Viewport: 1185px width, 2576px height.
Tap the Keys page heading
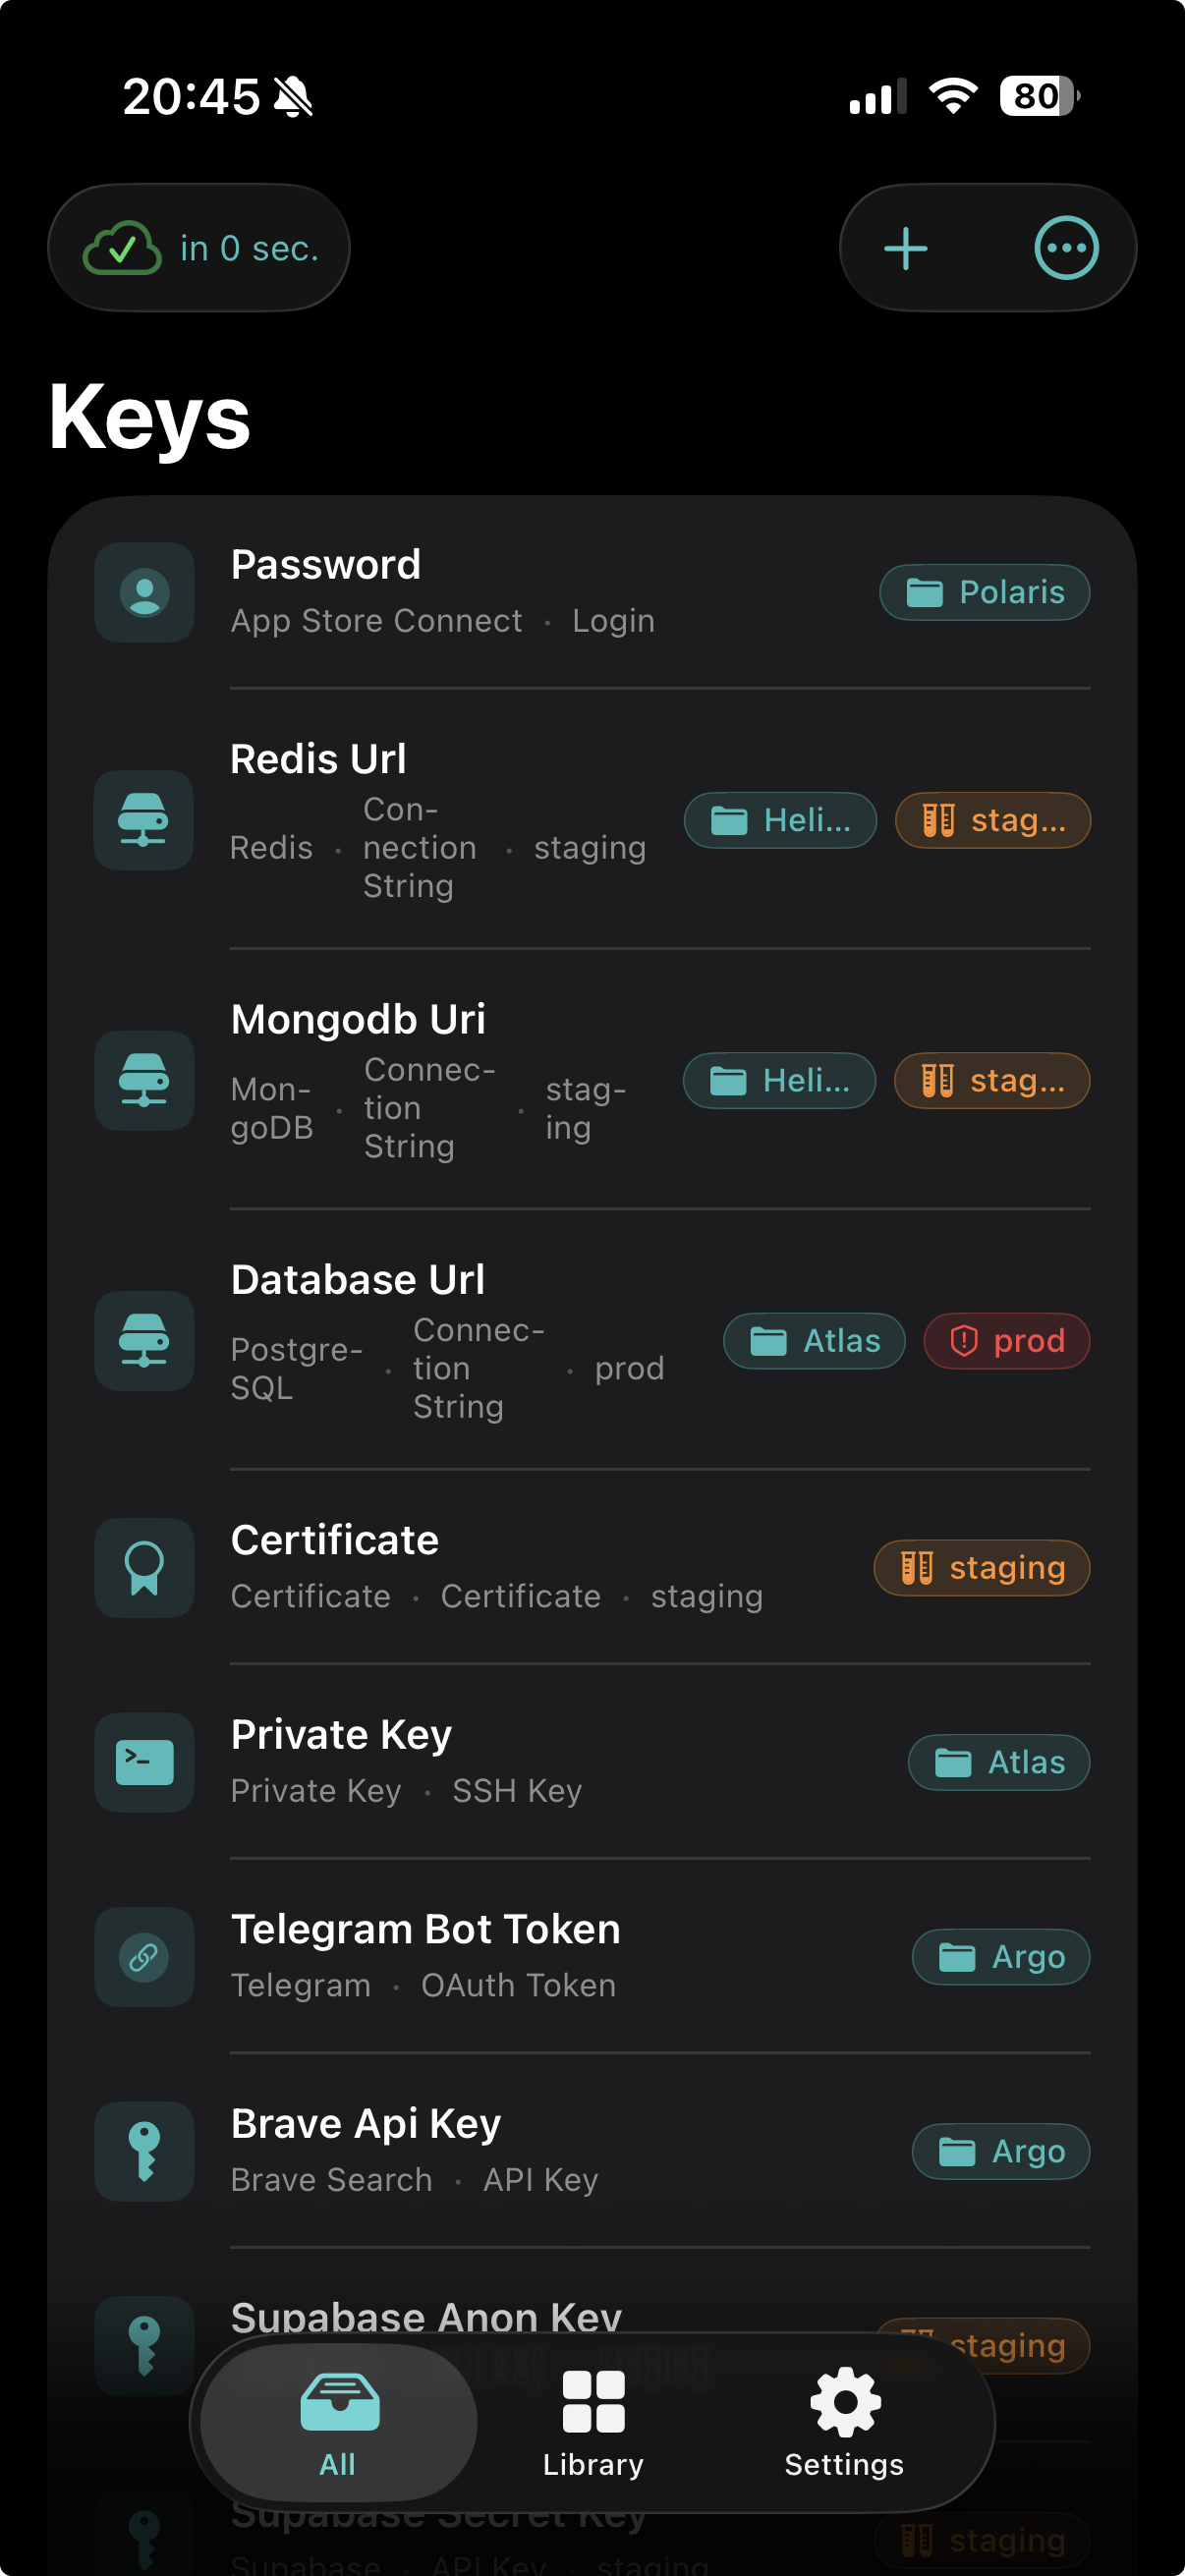tap(150, 418)
